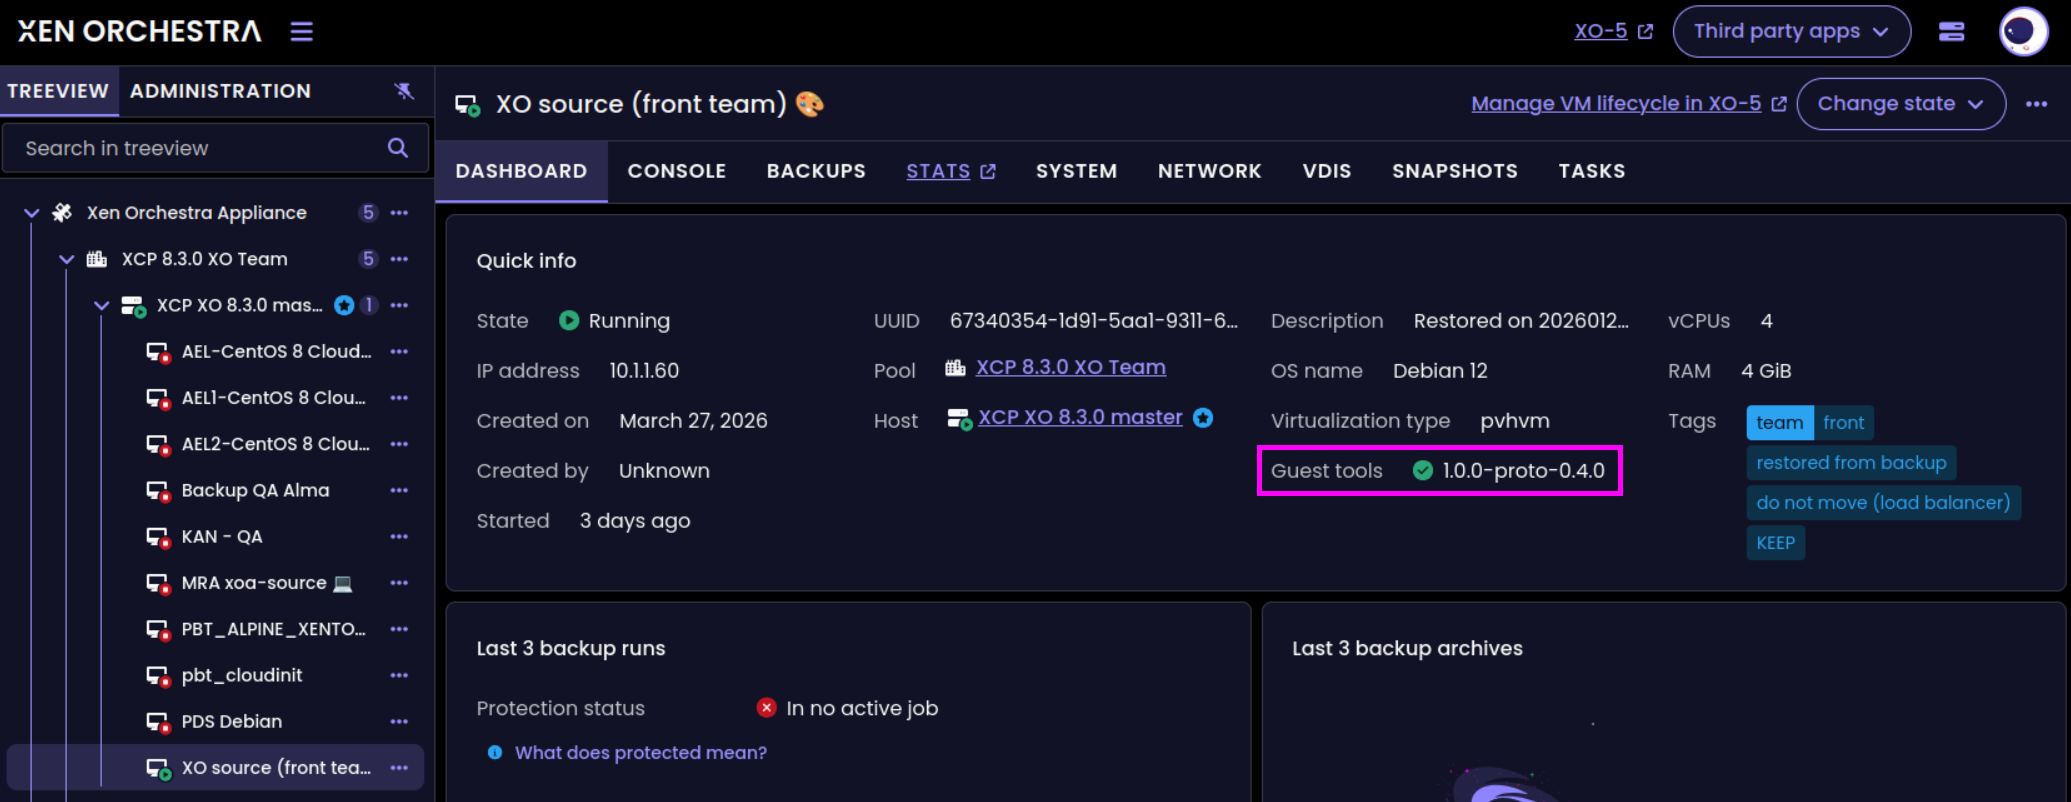
Task: Open the VDIs tab
Action: point(1326,171)
